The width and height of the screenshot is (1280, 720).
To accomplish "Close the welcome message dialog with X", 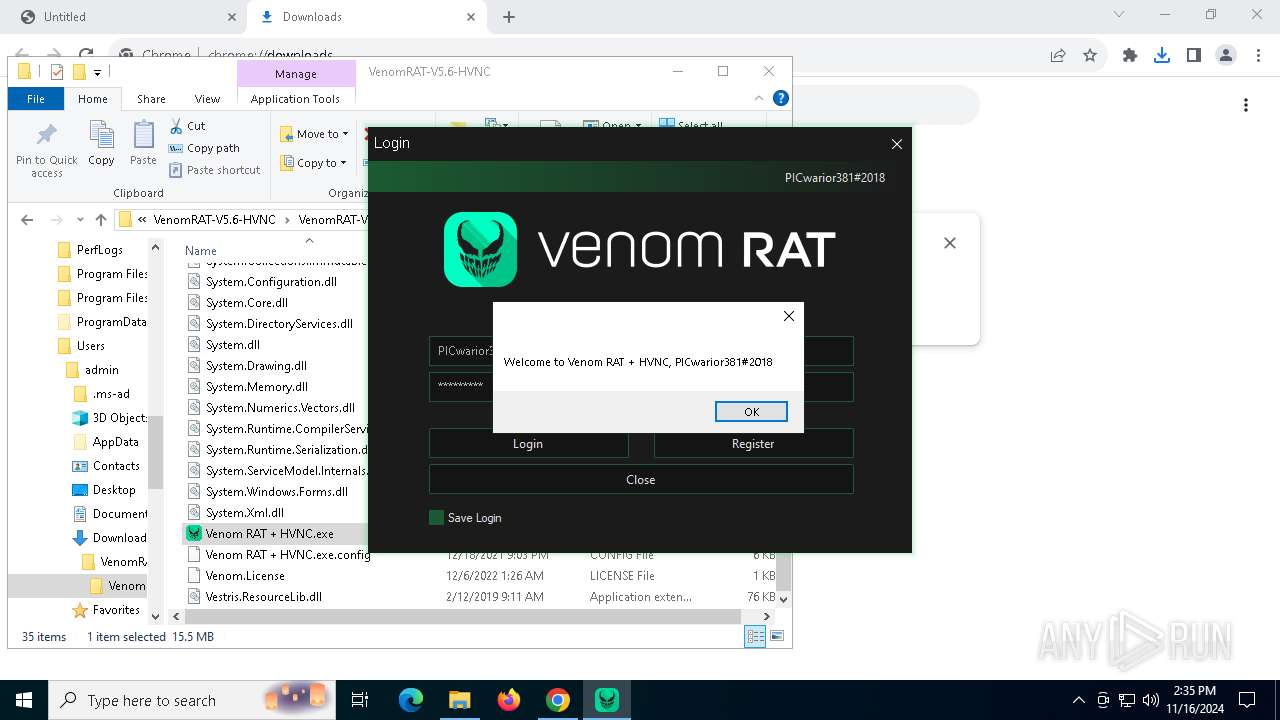I will [x=789, y=316].
